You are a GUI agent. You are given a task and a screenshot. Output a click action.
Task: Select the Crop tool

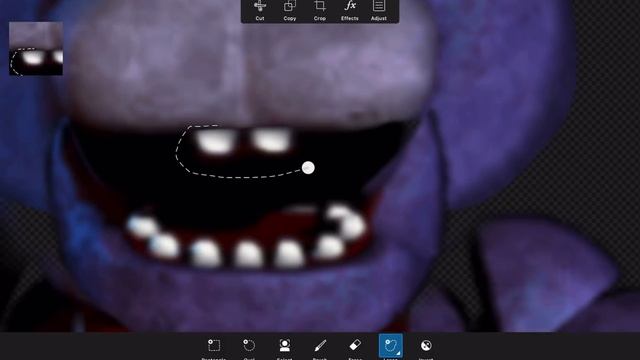pyautogui.click(x=320, y=11)
